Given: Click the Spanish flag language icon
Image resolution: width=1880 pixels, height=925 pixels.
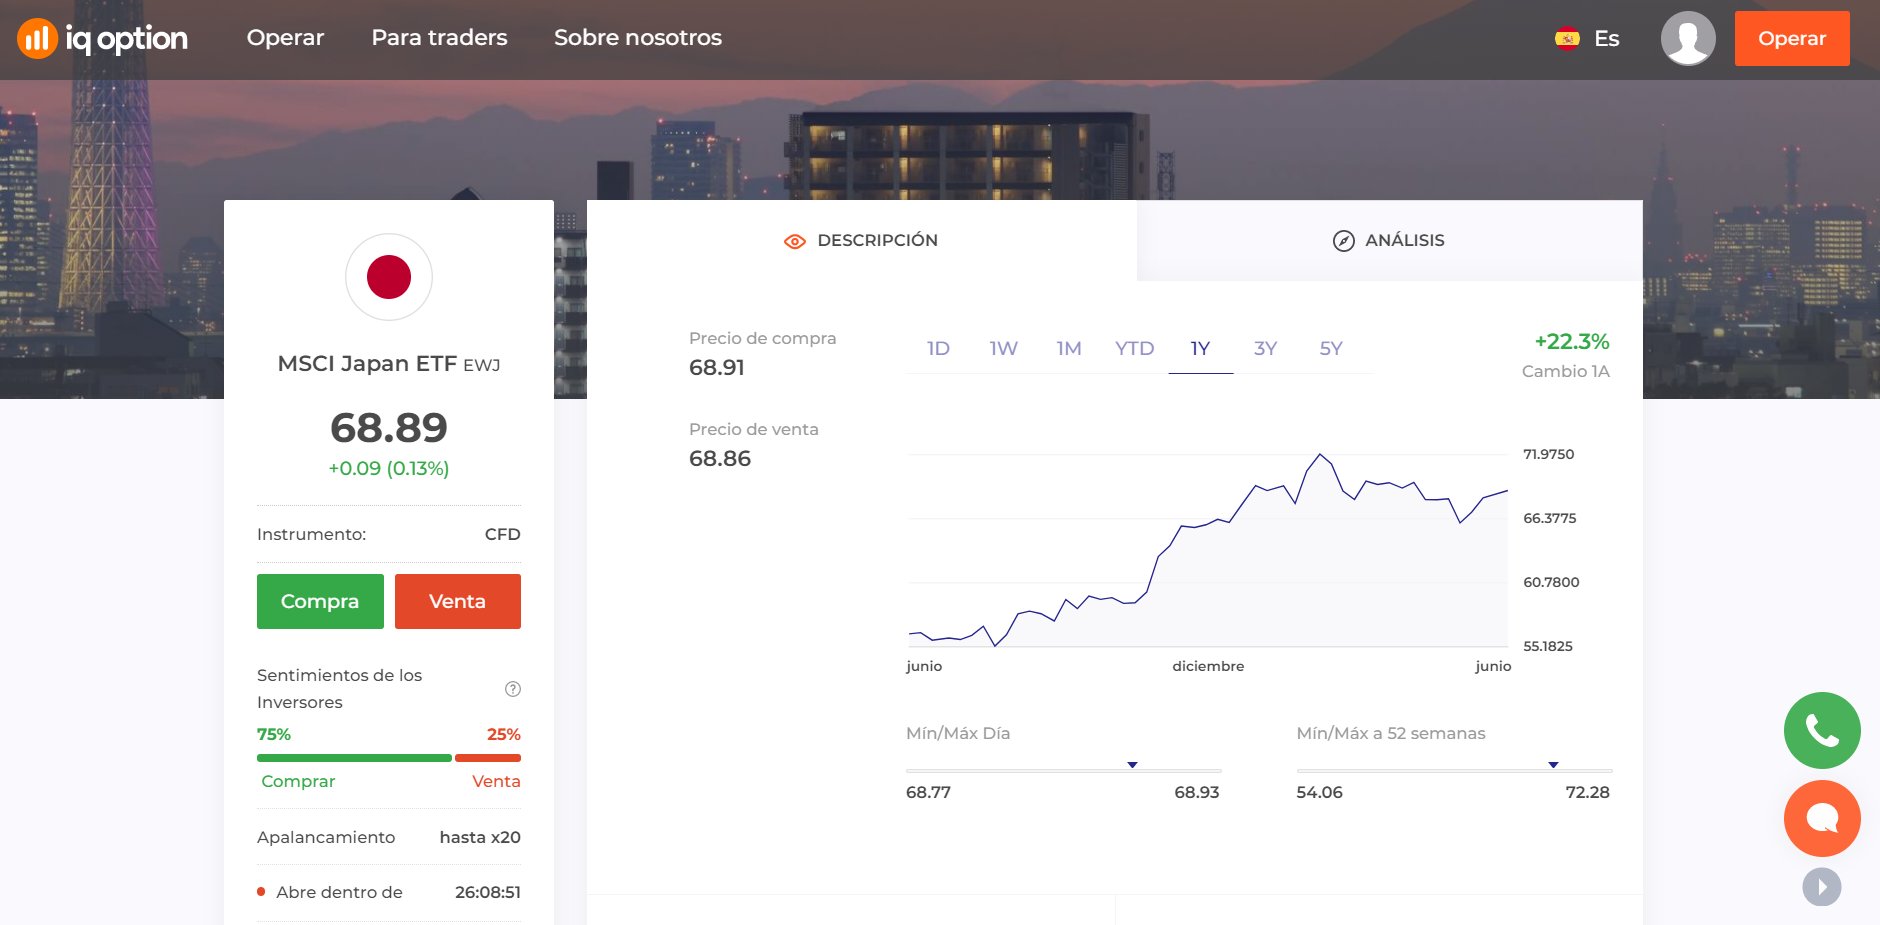Looking at the screenshot, I should point(1567,39).
